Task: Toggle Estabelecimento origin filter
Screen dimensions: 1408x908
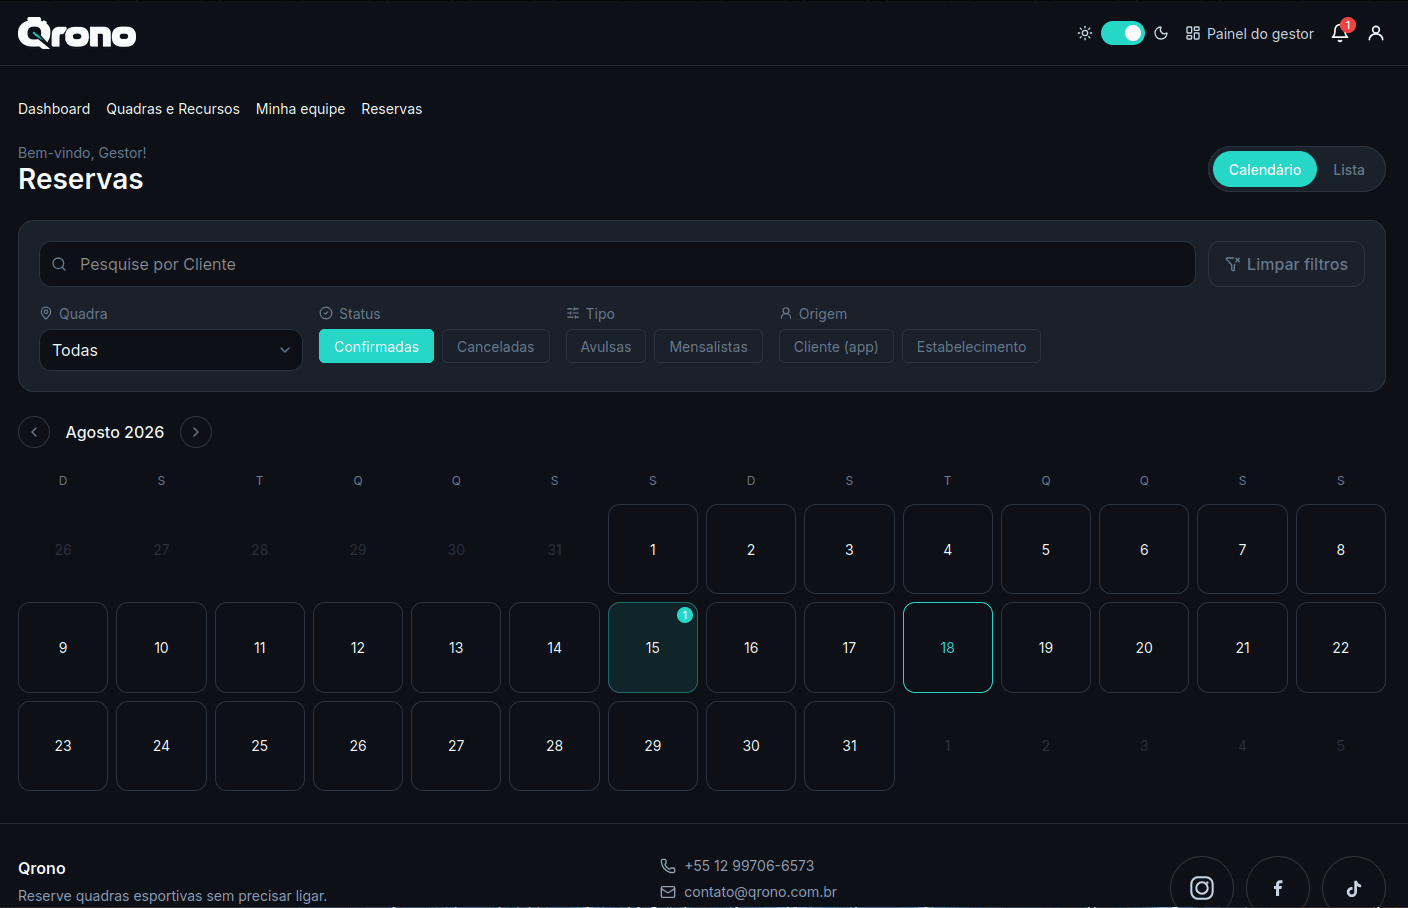Action: [x=971, y=346]
